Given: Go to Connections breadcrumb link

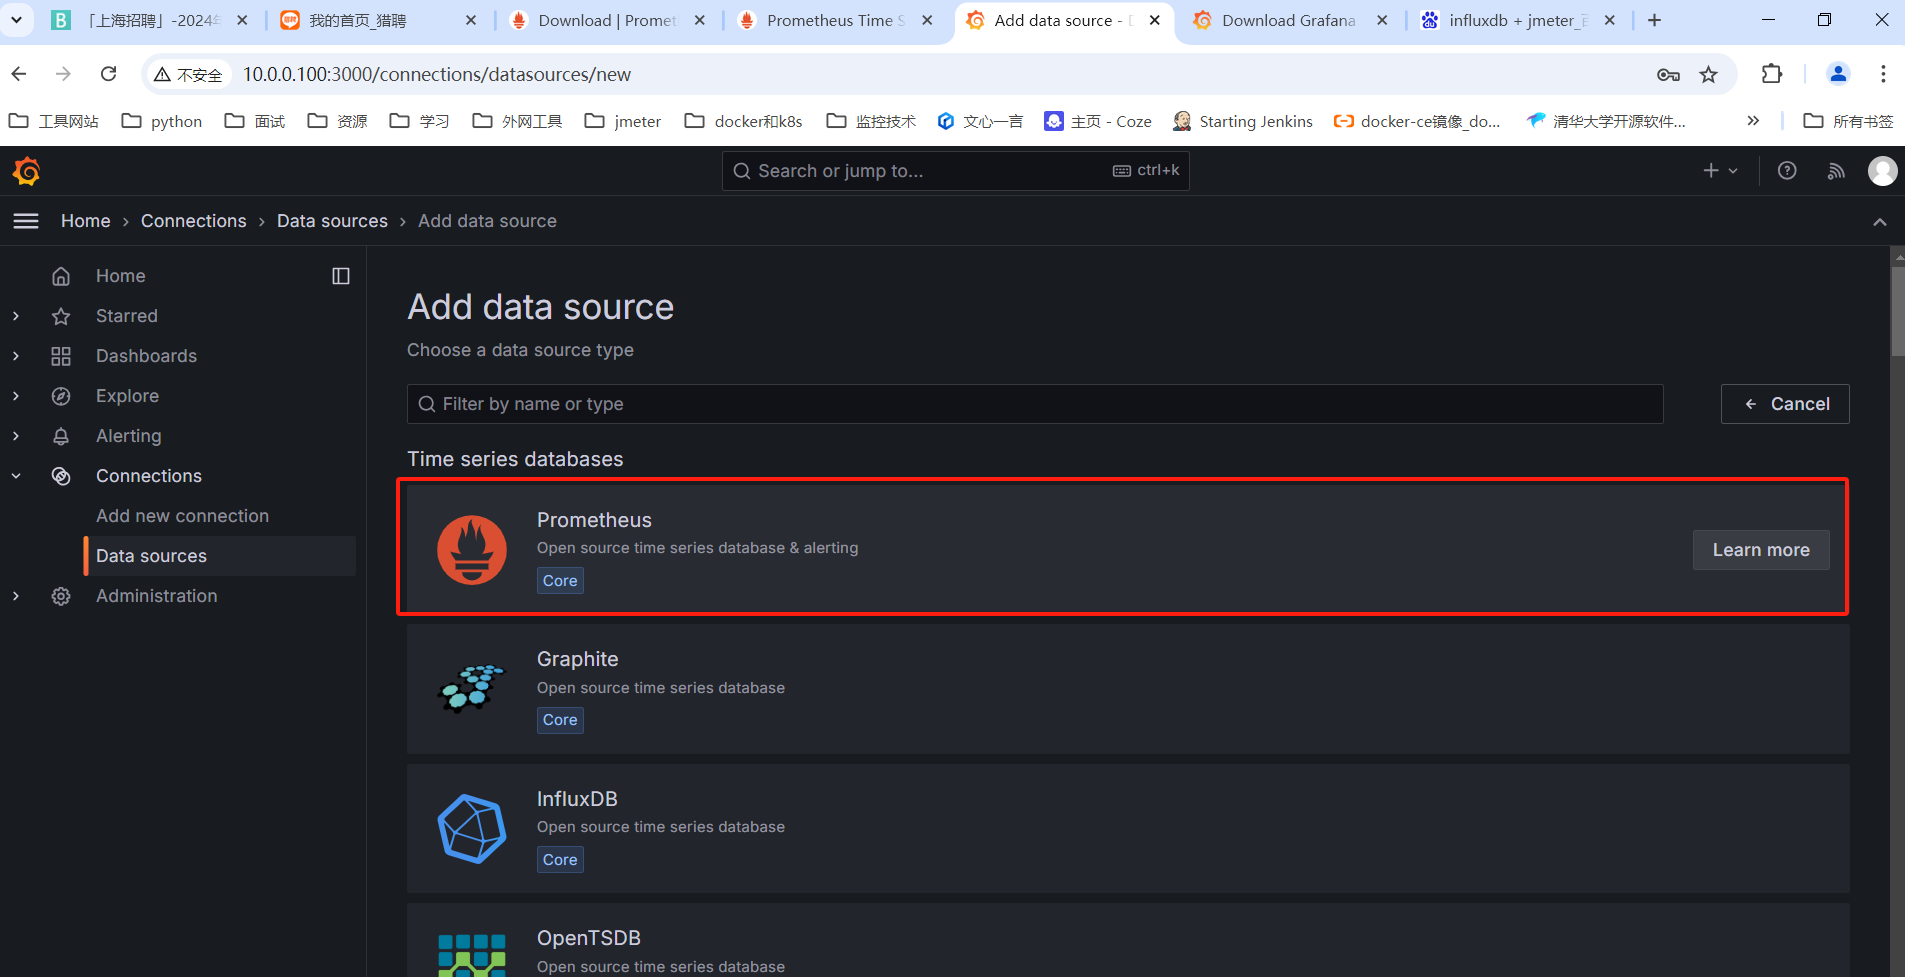Looking at the screenshot, I should (194, 221).
